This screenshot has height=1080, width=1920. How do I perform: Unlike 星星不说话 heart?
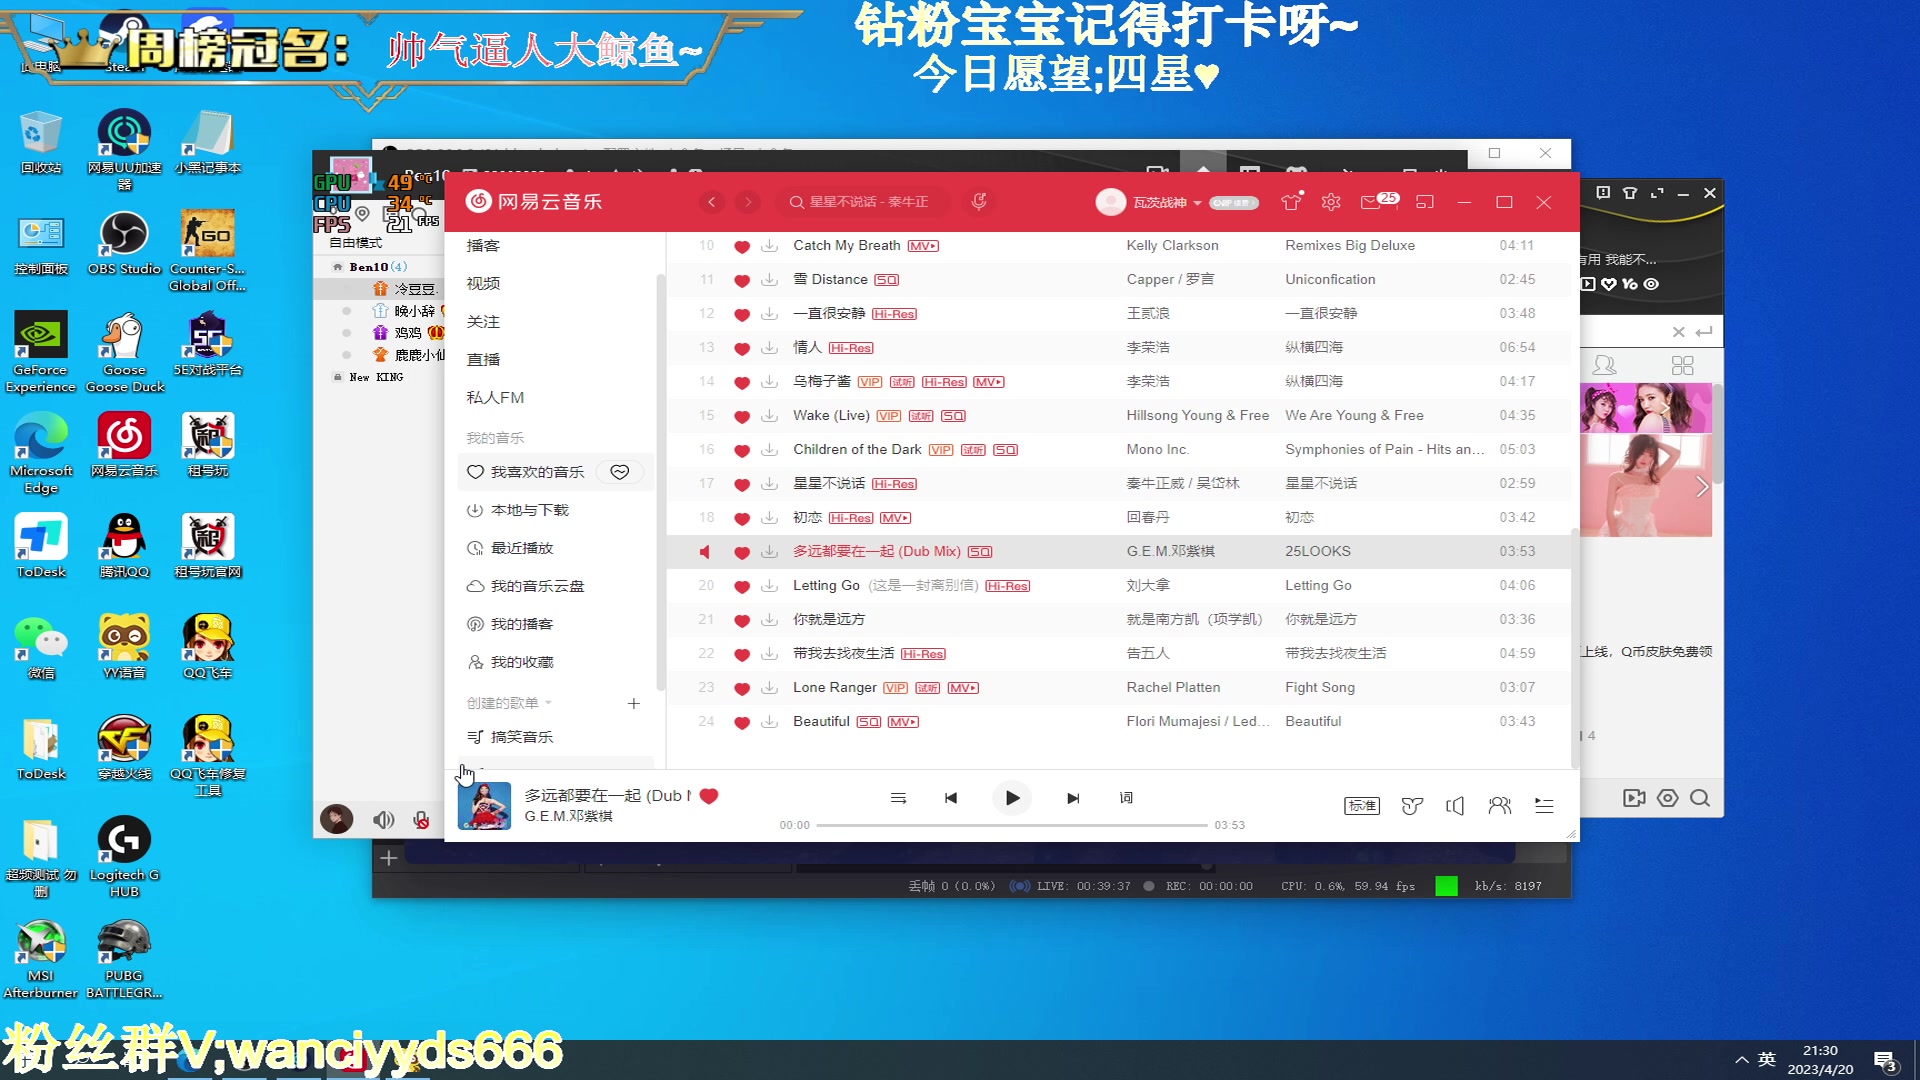(x=742, y=484)
